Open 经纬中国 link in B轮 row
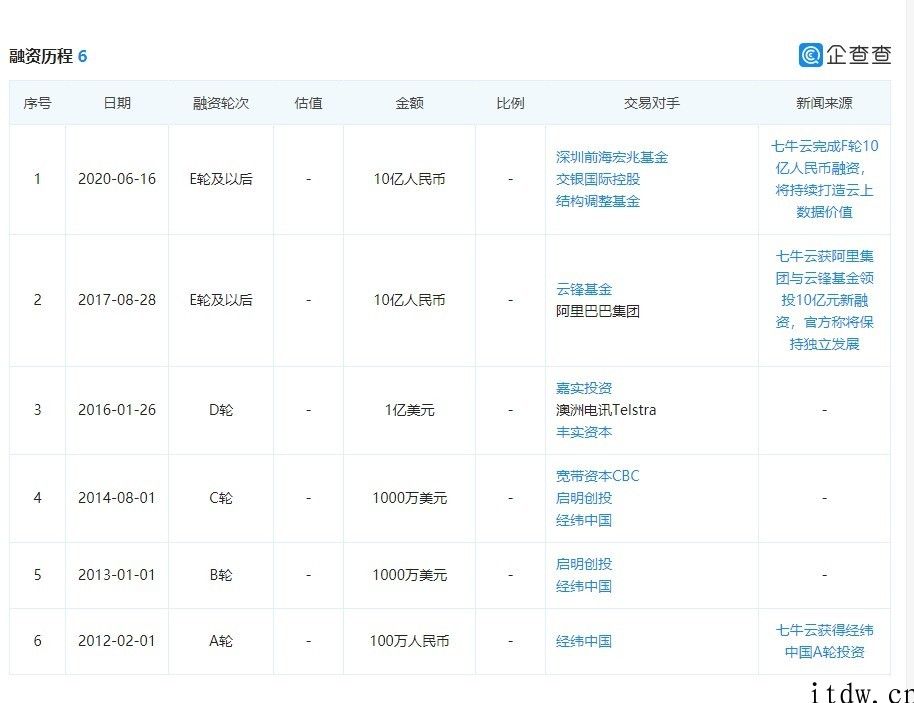 [583, 586]
